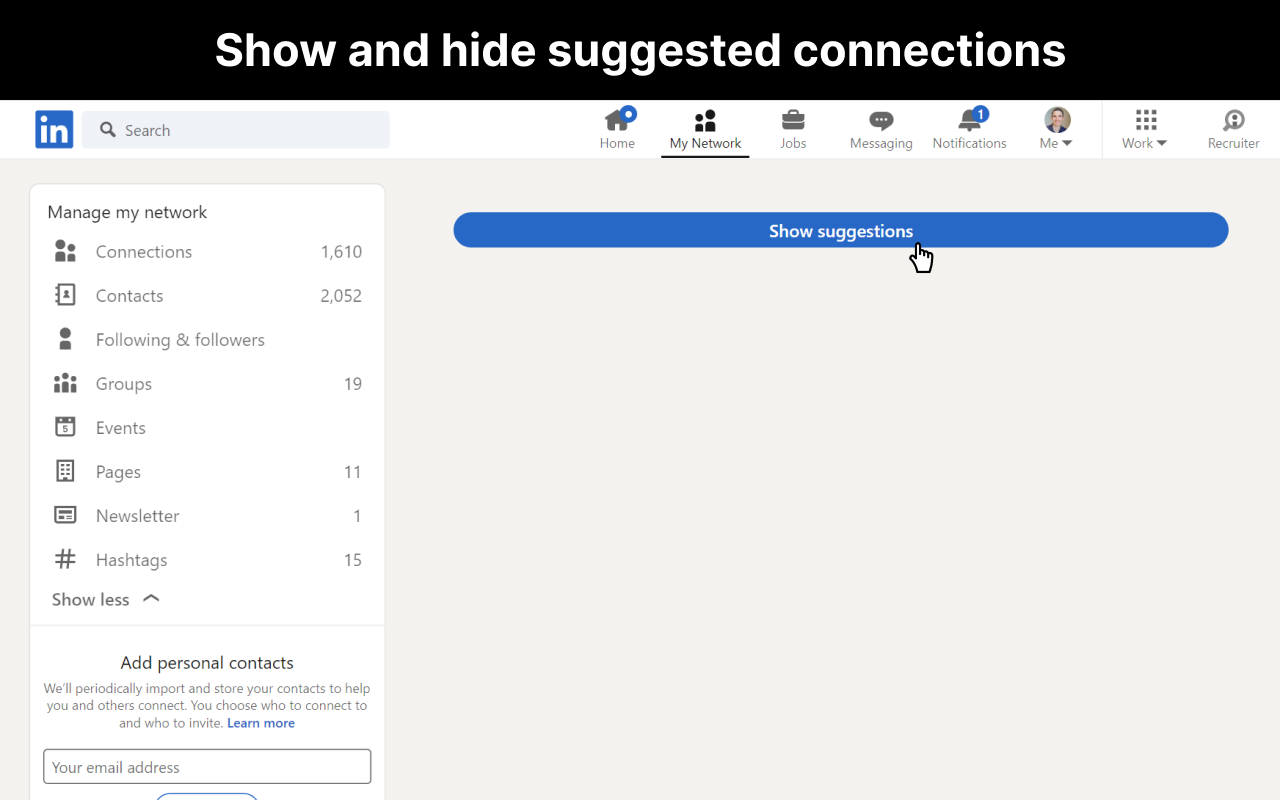Click the Following & followers person icon
1280x800 pixels.
(x=65, y=339)
